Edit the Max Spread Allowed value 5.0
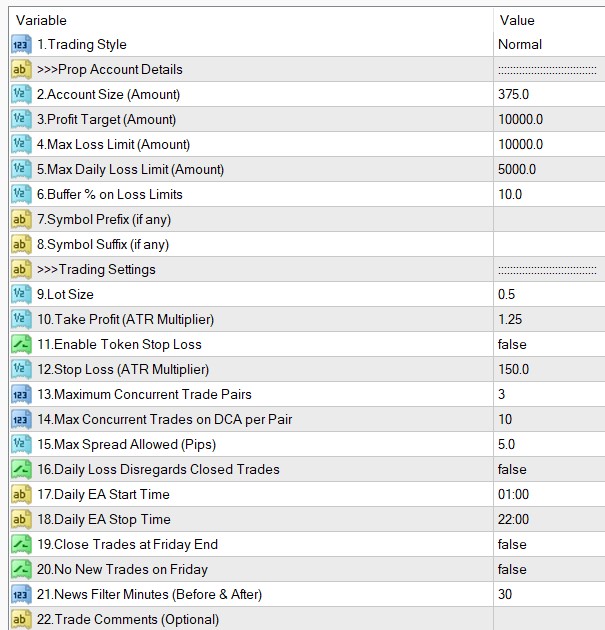Screen dimensions: 605x630 (x=547, y=444)
